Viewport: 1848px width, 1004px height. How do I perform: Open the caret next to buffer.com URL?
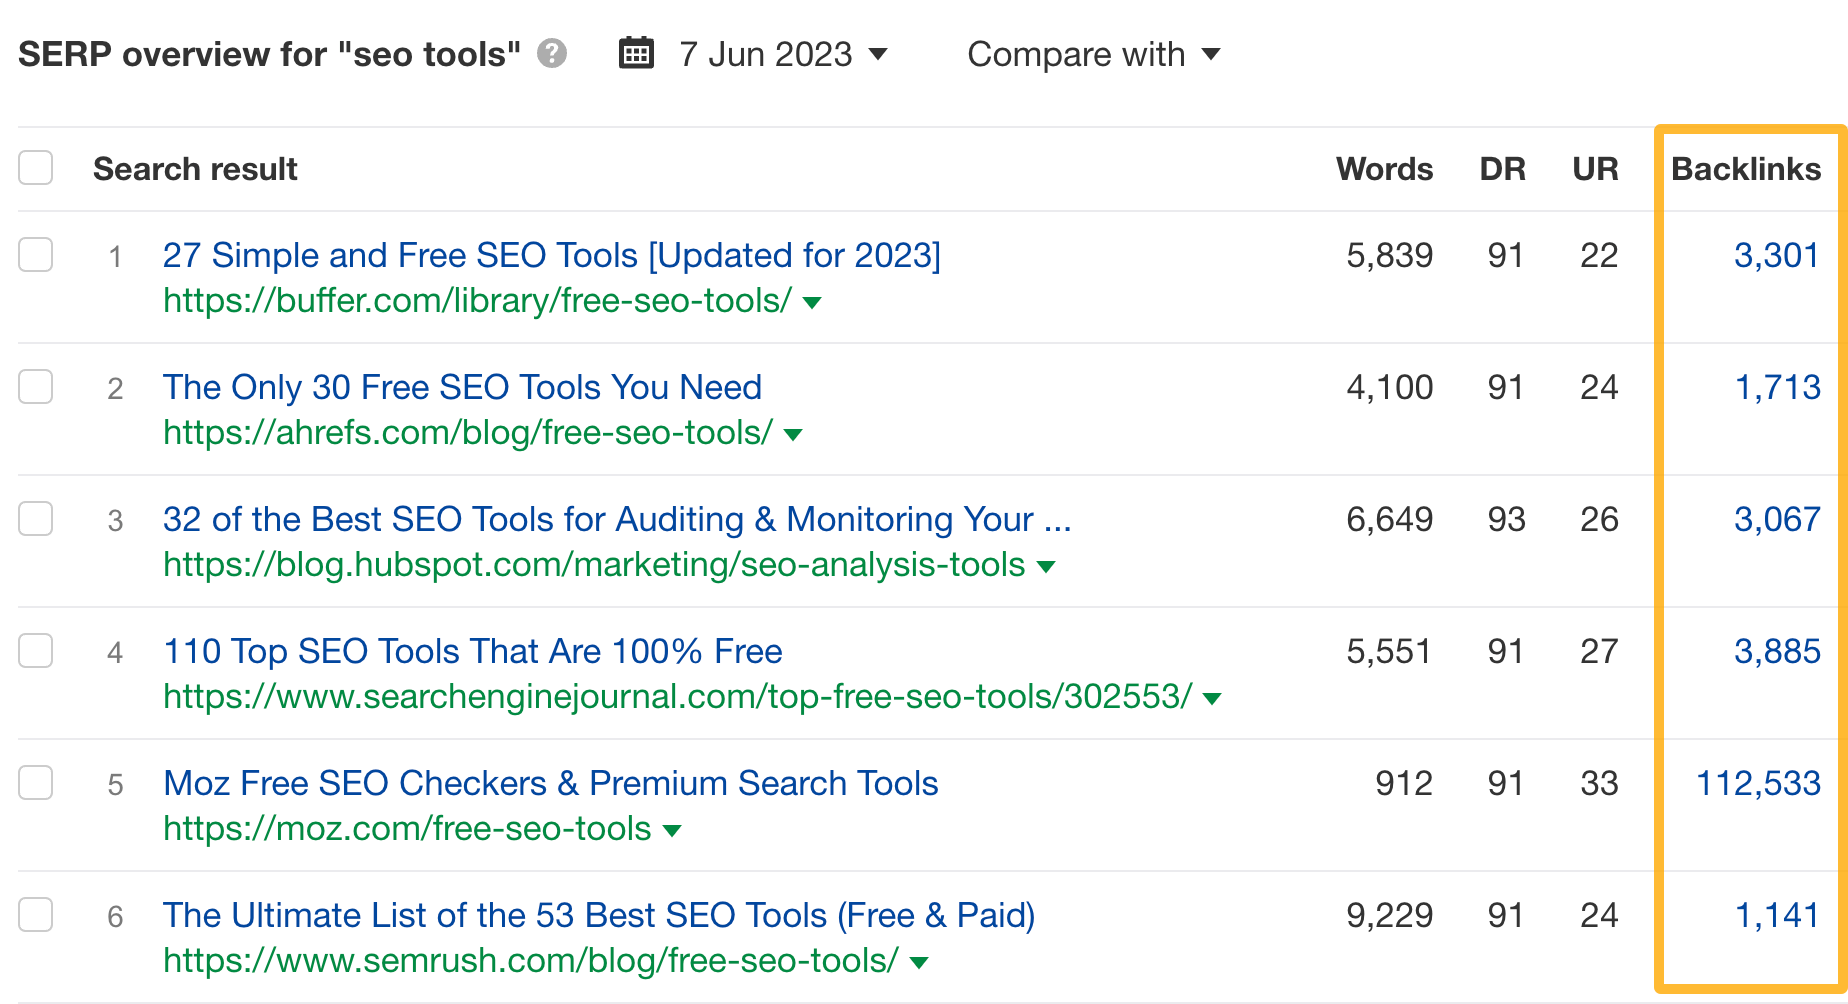click(x=813, y=302)
